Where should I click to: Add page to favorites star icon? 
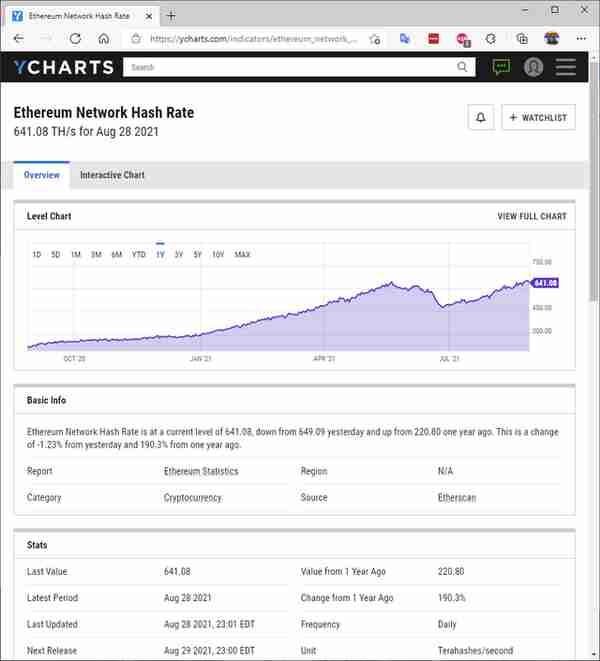point(375,39)
